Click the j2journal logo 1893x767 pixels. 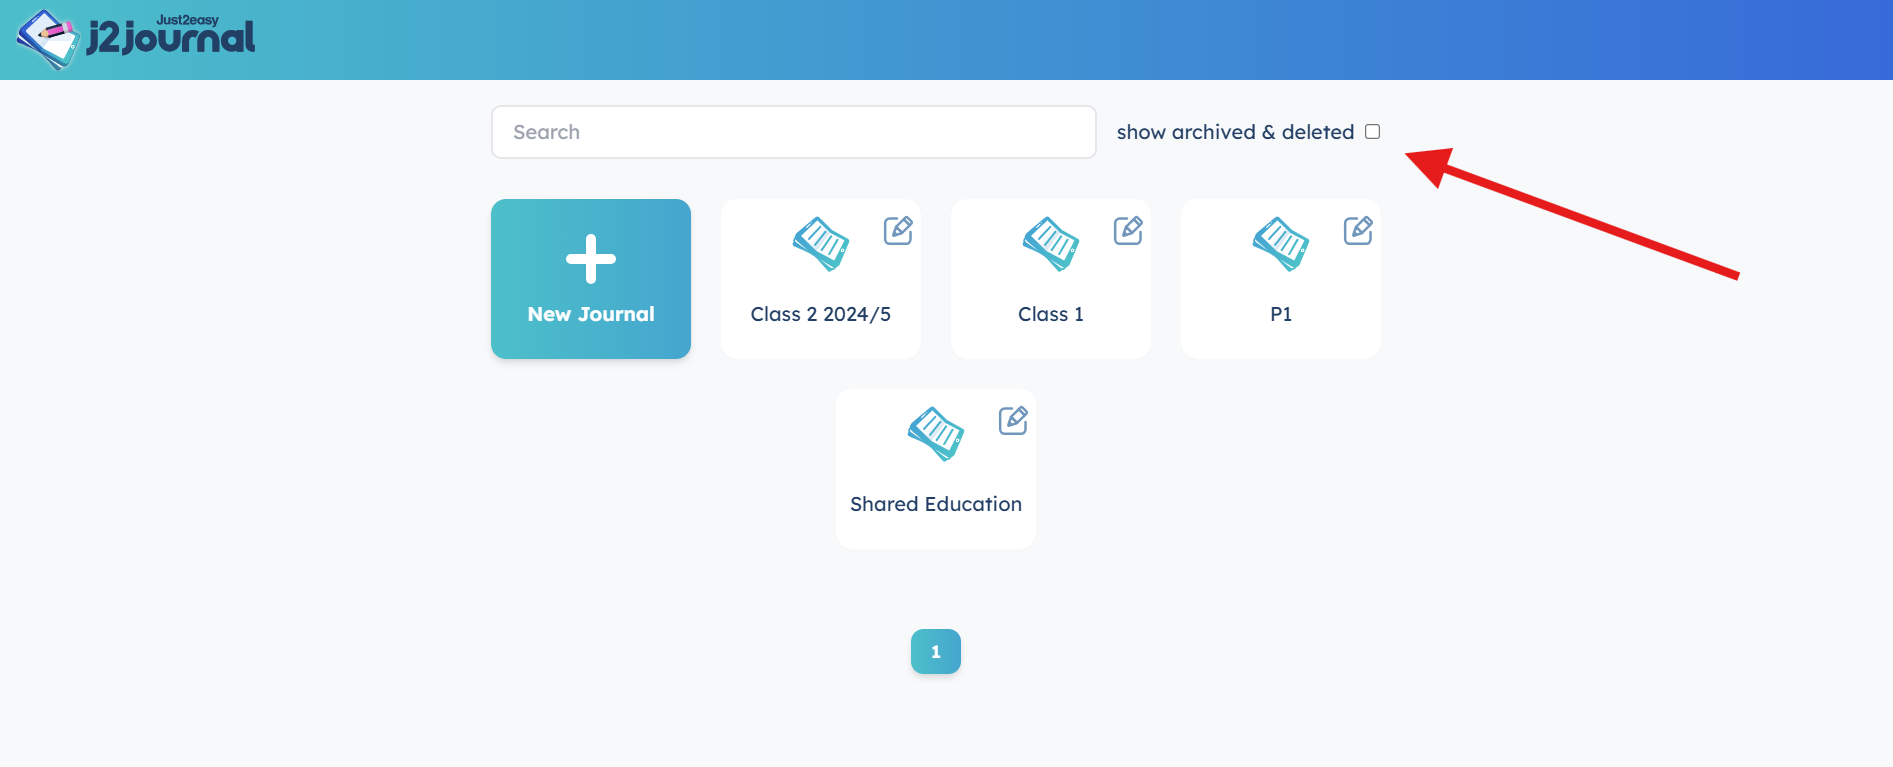coord(136,39)
